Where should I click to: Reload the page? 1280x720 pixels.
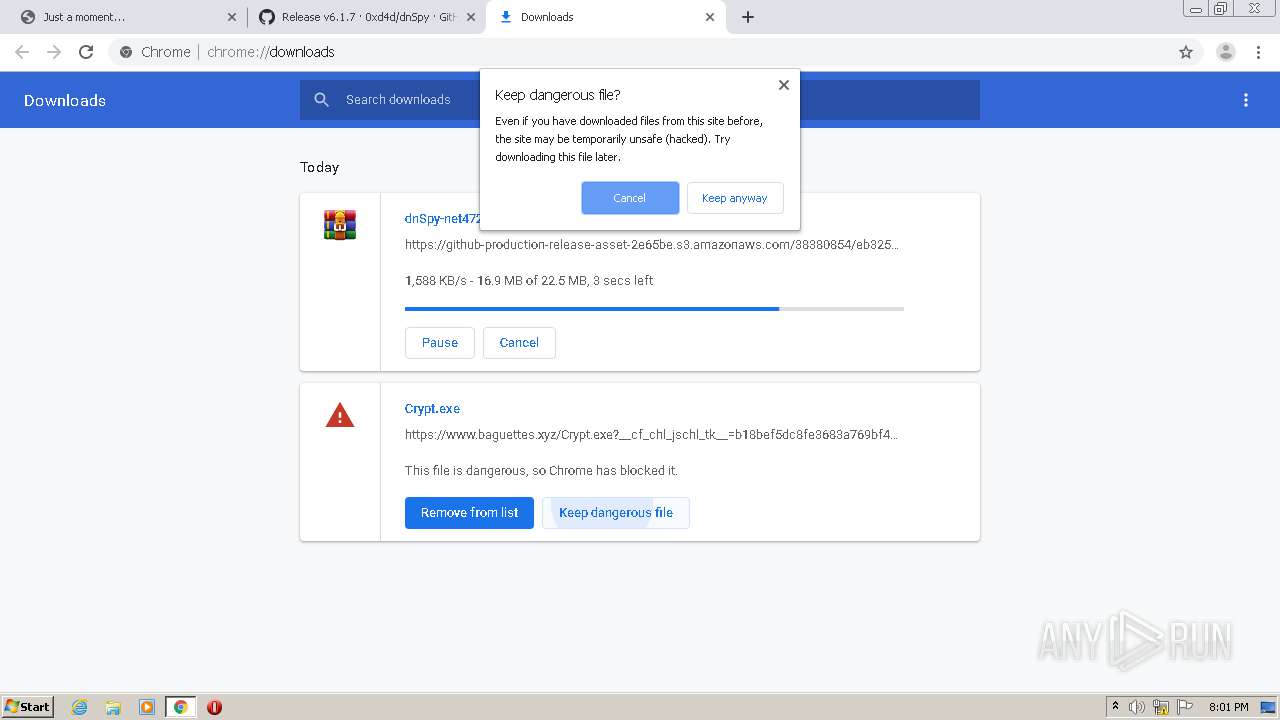[x=86, y=52]
